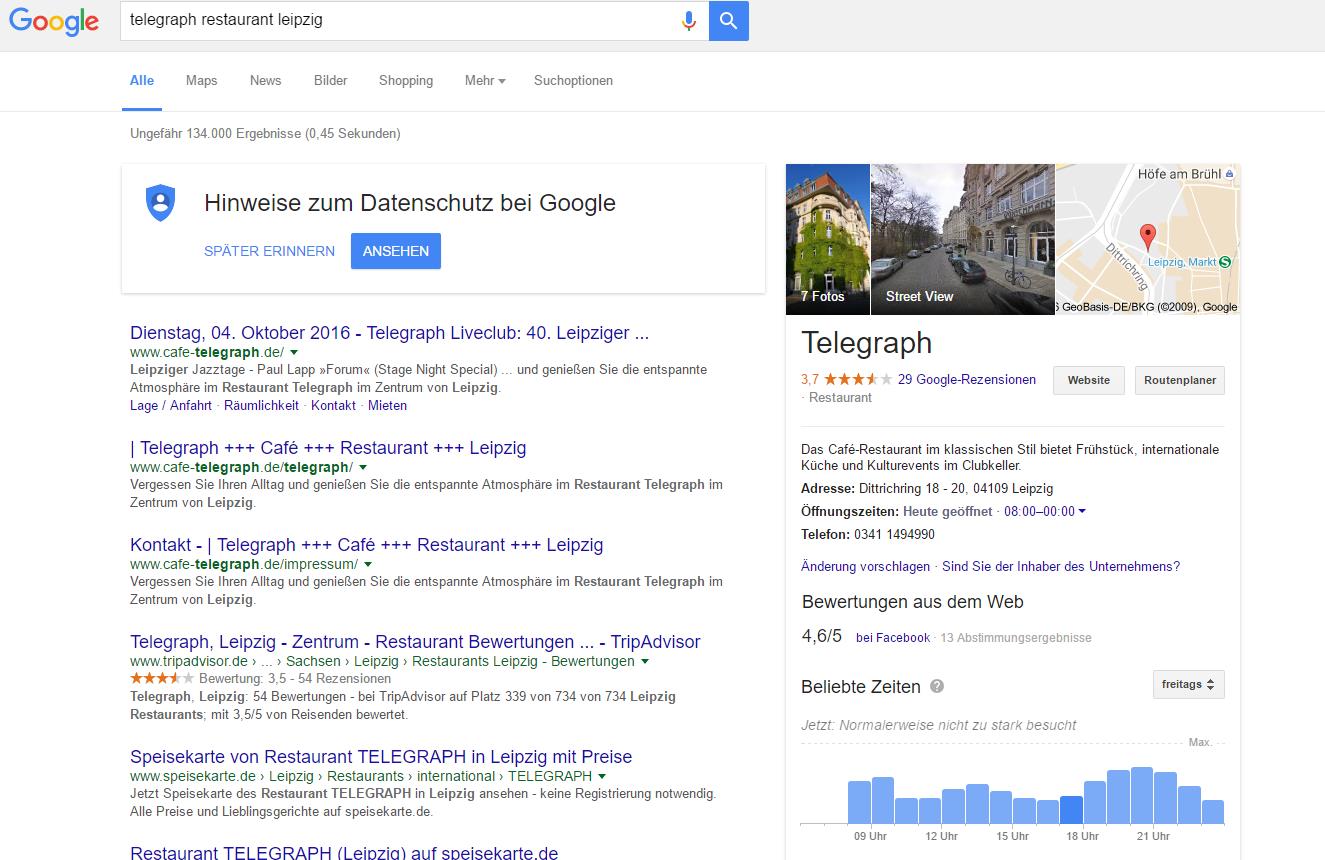Click the privacy shield icon

[160, 202]
